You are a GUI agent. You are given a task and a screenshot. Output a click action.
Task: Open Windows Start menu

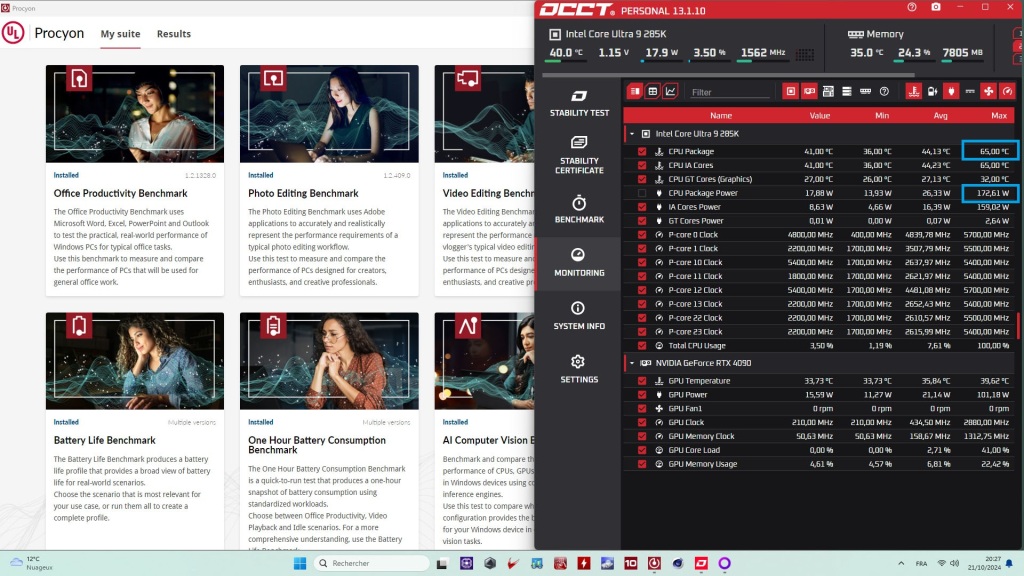(x=300, y=563)
